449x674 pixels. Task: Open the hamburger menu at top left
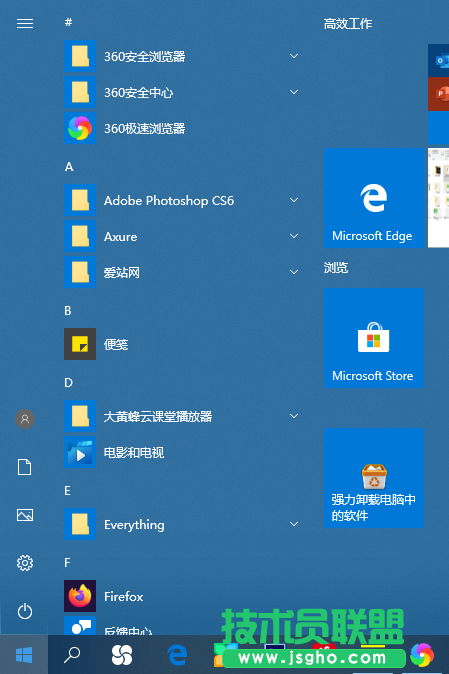[x=25, y=23]
